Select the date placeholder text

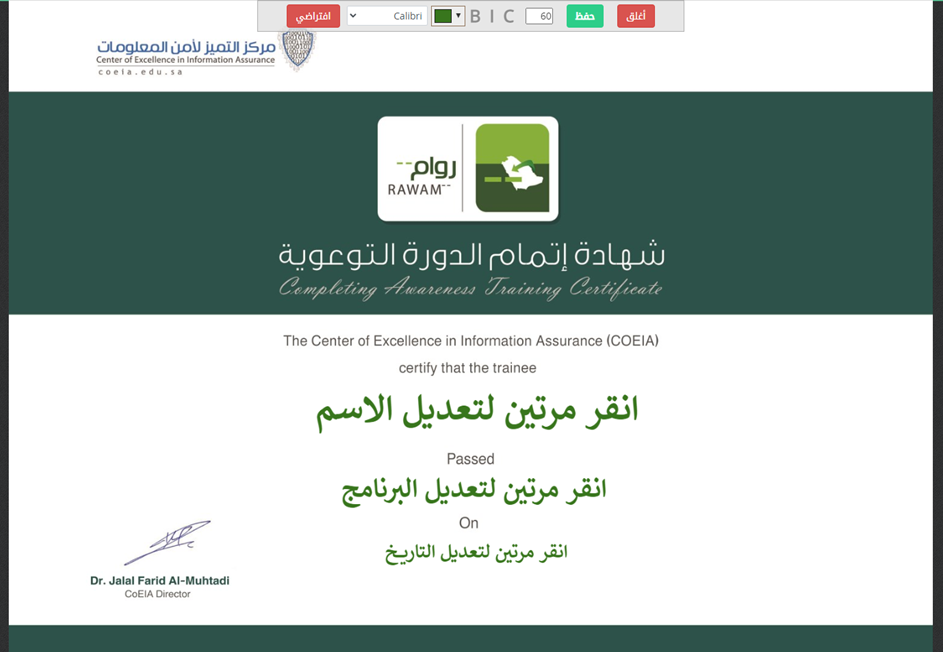(x=476, y=552)
